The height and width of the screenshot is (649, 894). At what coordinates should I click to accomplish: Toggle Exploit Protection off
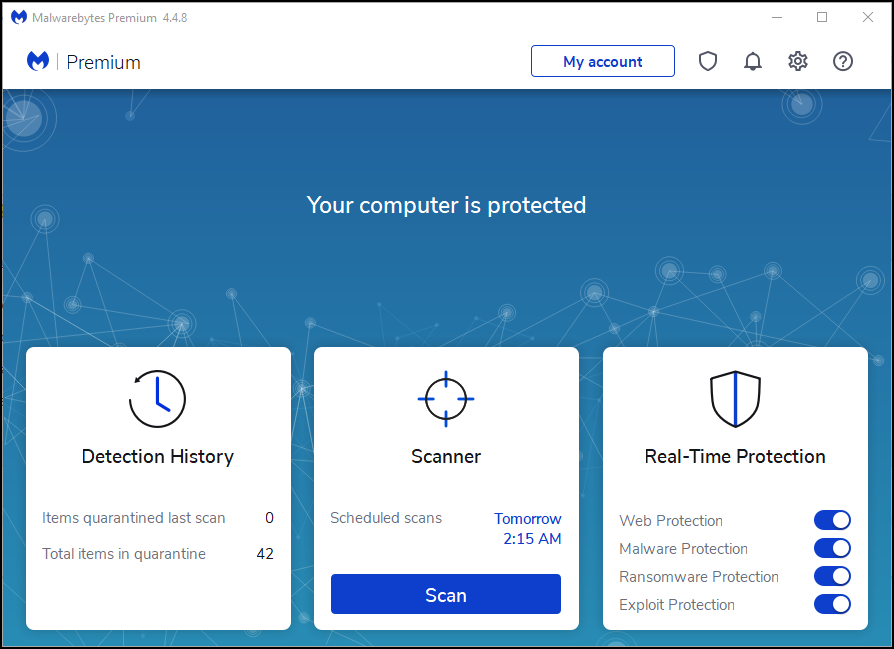pyautogui.click(x=832, y=604)
